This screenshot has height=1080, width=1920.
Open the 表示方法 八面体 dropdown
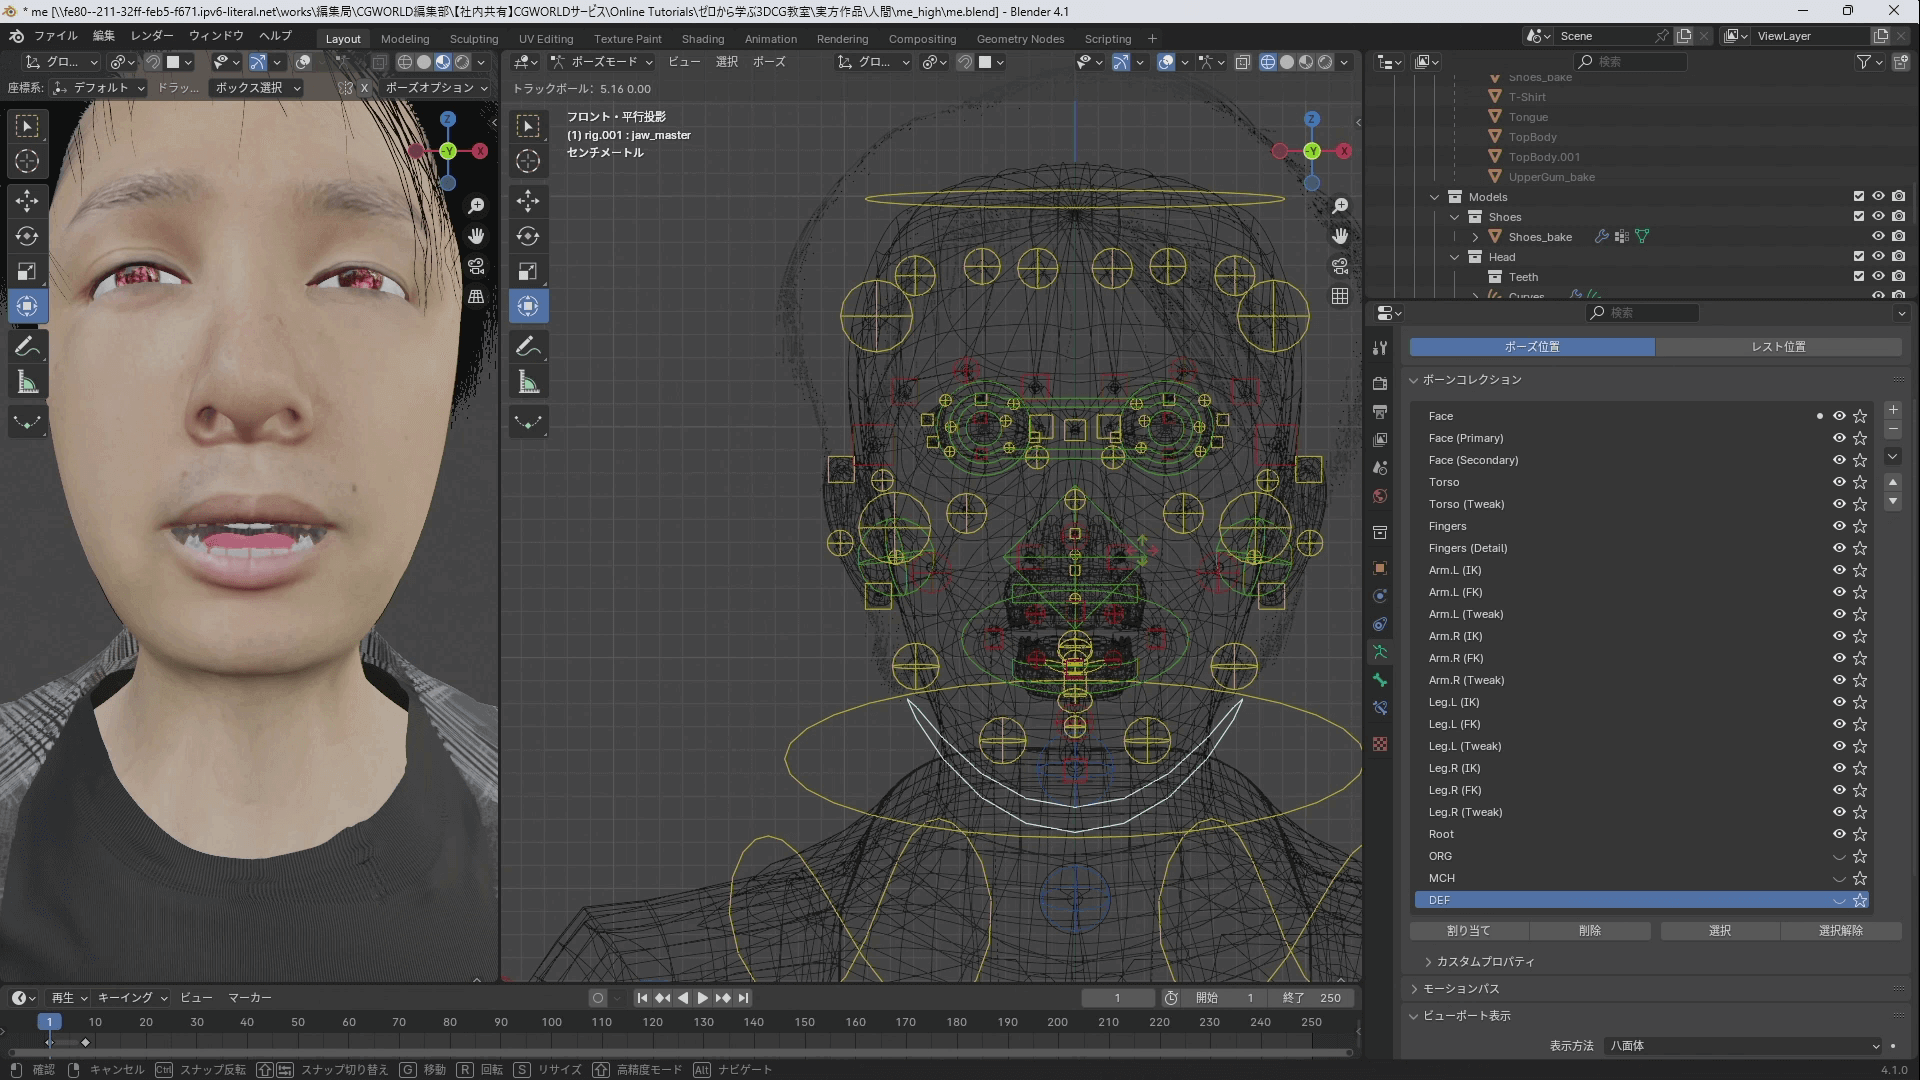[x=1744, y=1046]
